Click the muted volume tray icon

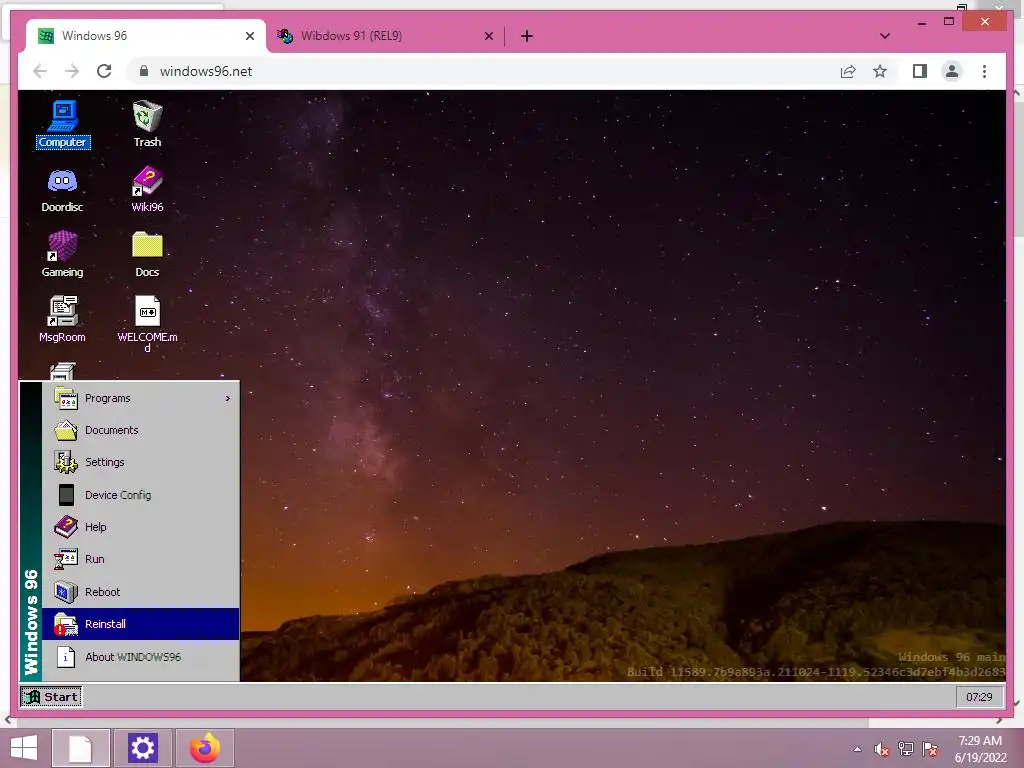click(882, 750)
